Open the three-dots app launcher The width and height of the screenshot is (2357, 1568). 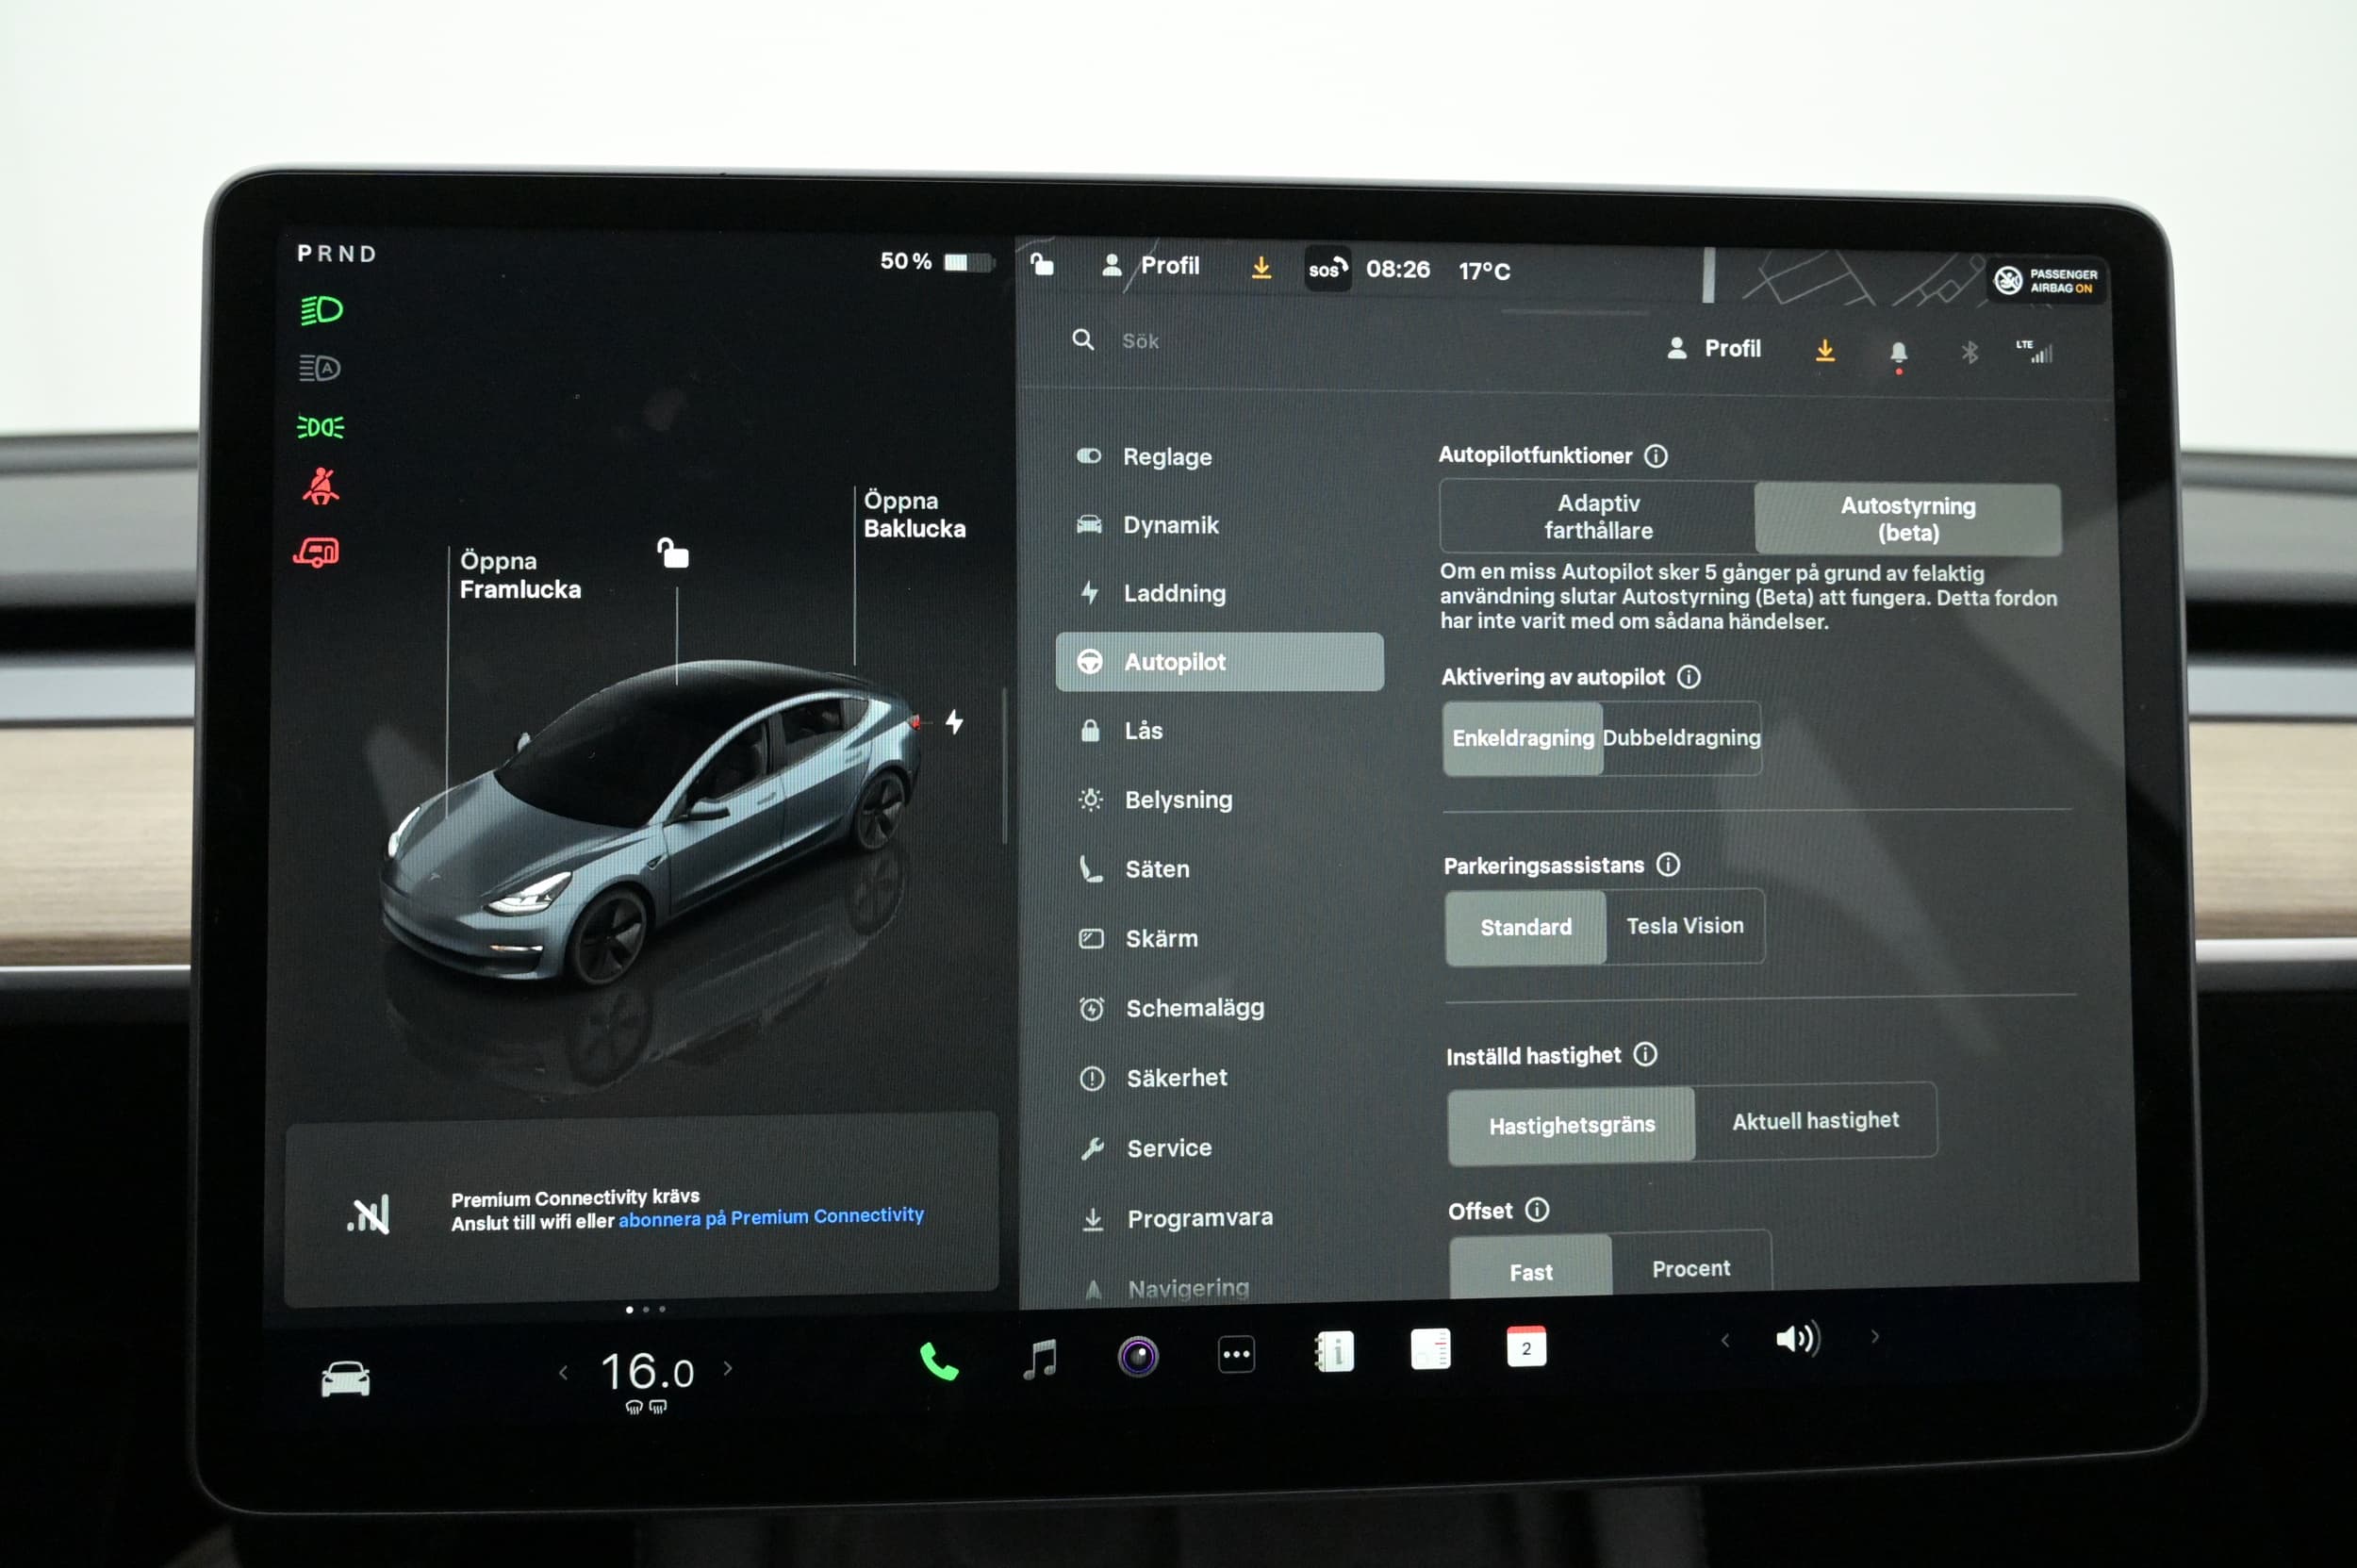click(1236, 1355)
